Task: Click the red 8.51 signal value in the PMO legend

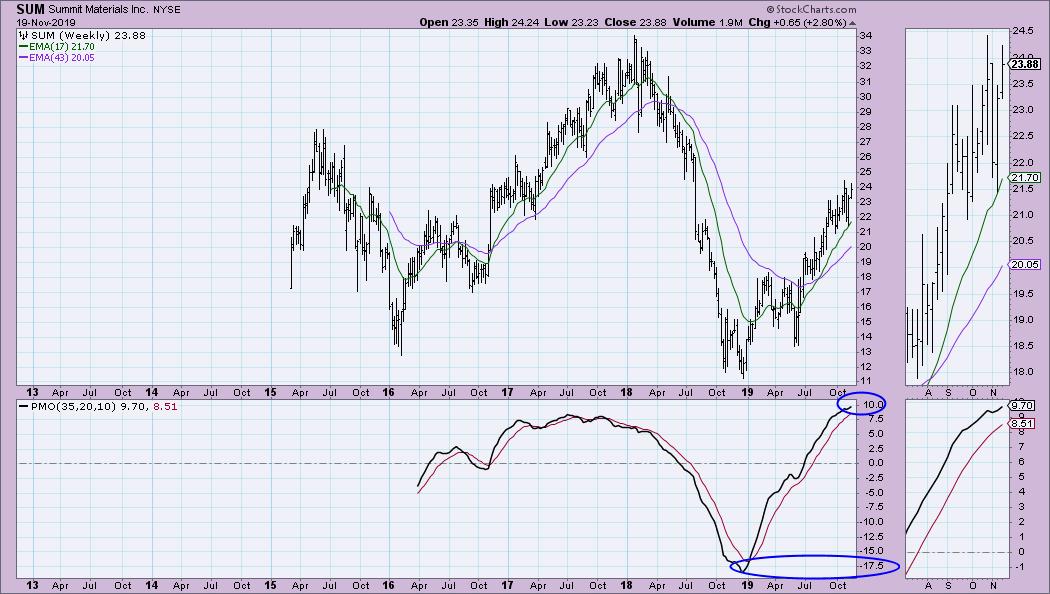Action: [x=165, y=406]
